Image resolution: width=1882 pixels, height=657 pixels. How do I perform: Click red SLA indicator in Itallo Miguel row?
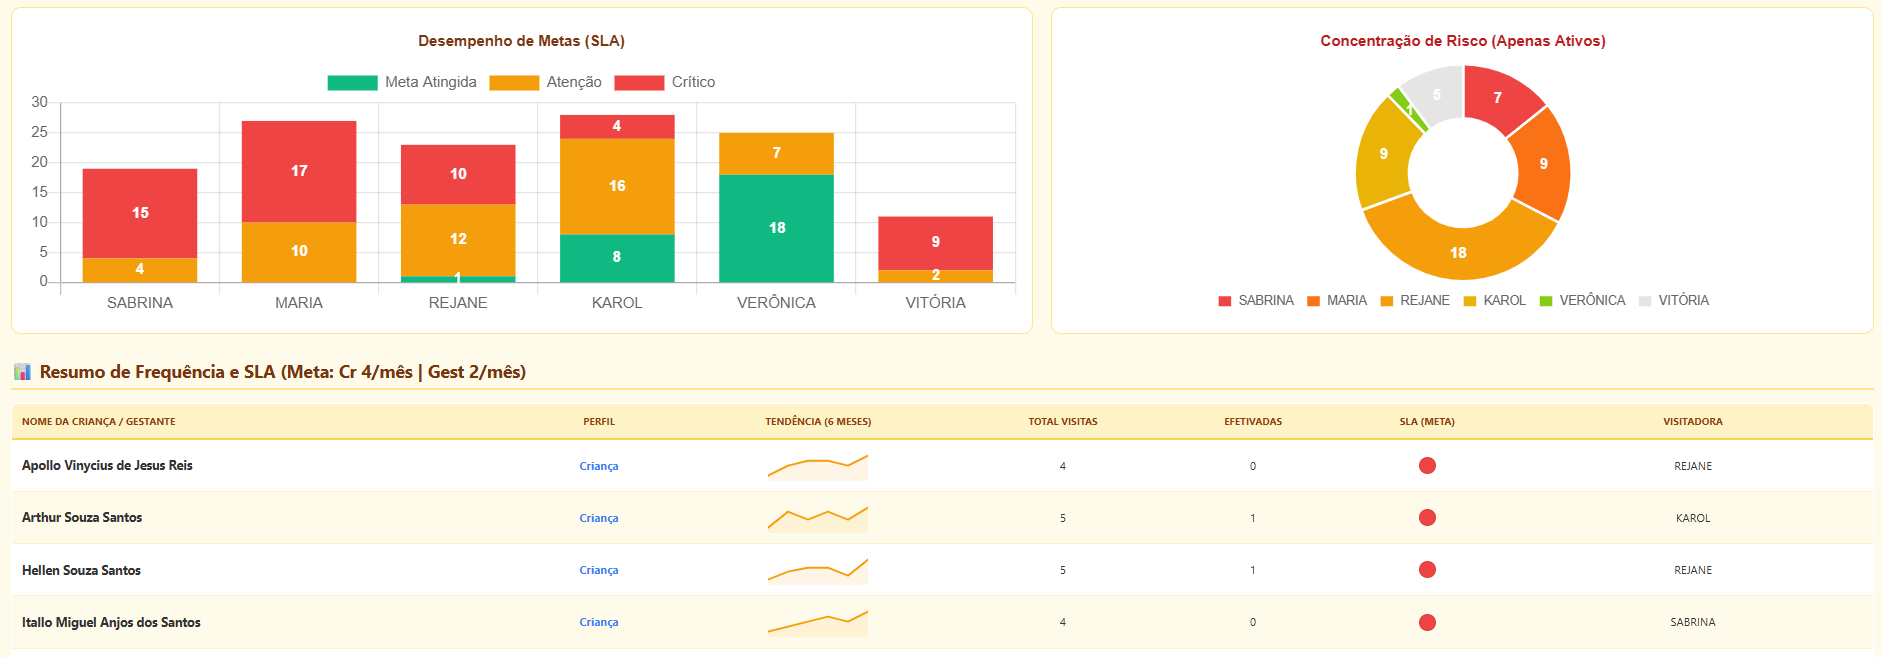(x=1427, y=622)
